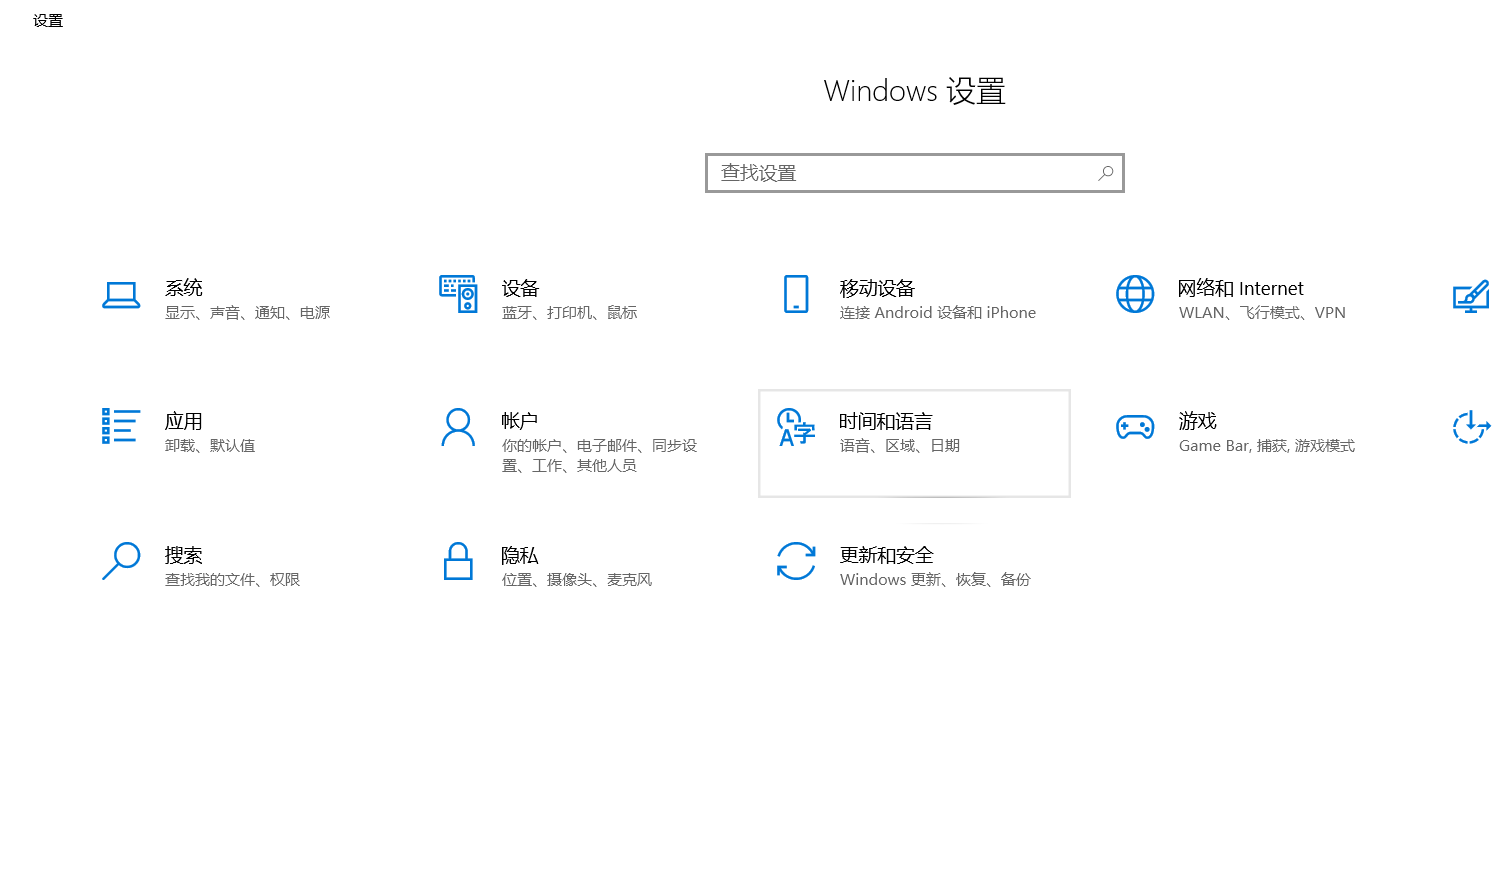Open the 网络和 Internet globe icon

[x=1135, y=294]
